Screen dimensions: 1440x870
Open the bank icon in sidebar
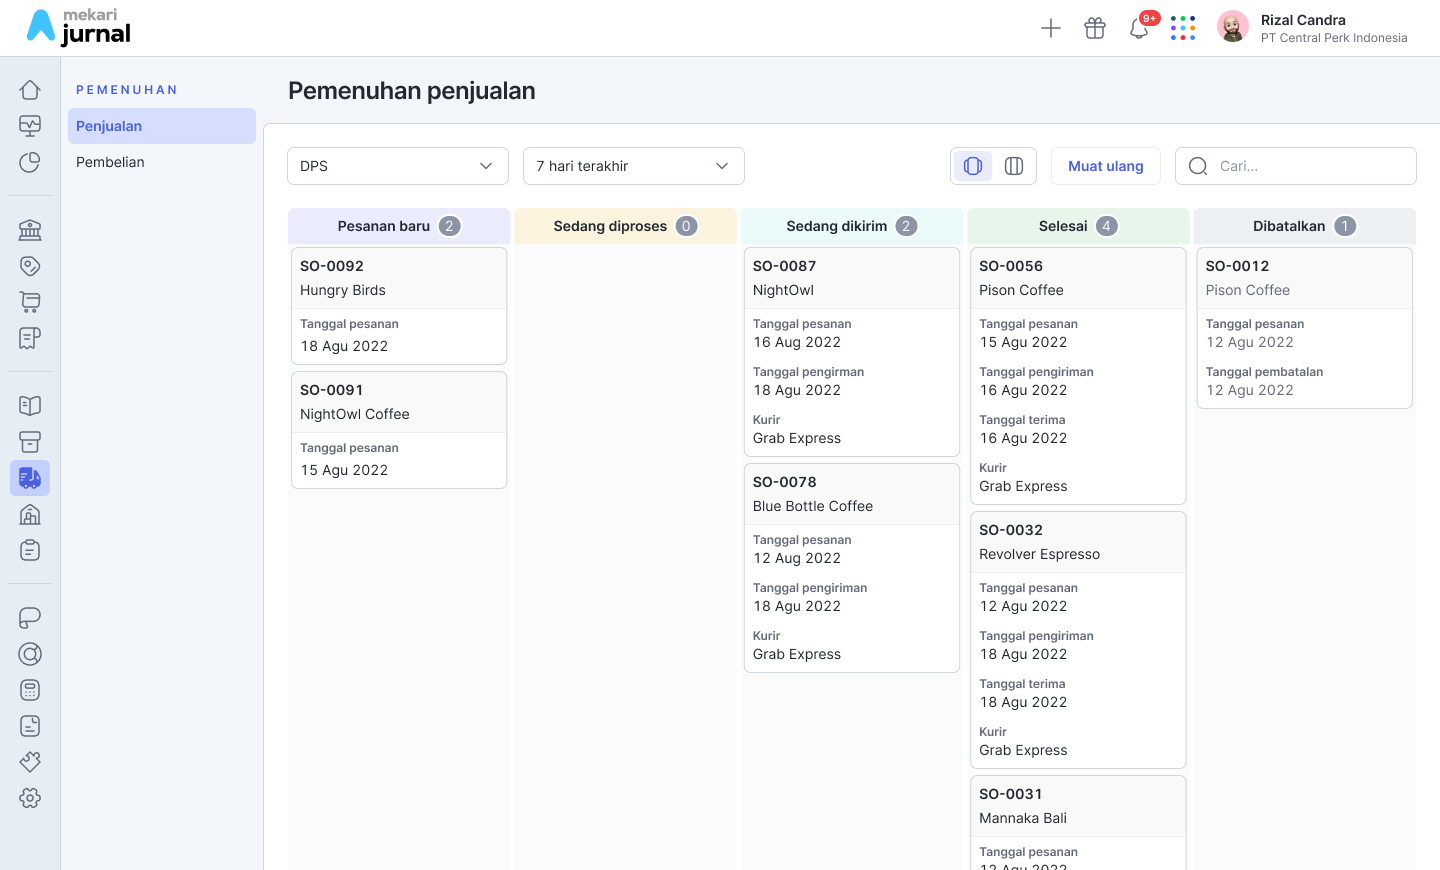(30, 230)
